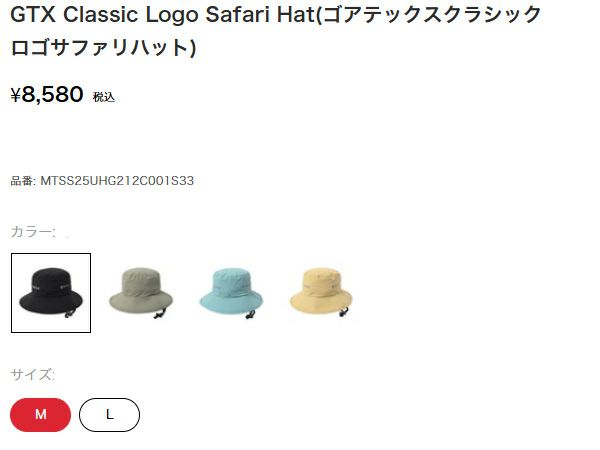The image size is (600, 450).
Task: Select the black safari hat color
Action: coord(51,293)
